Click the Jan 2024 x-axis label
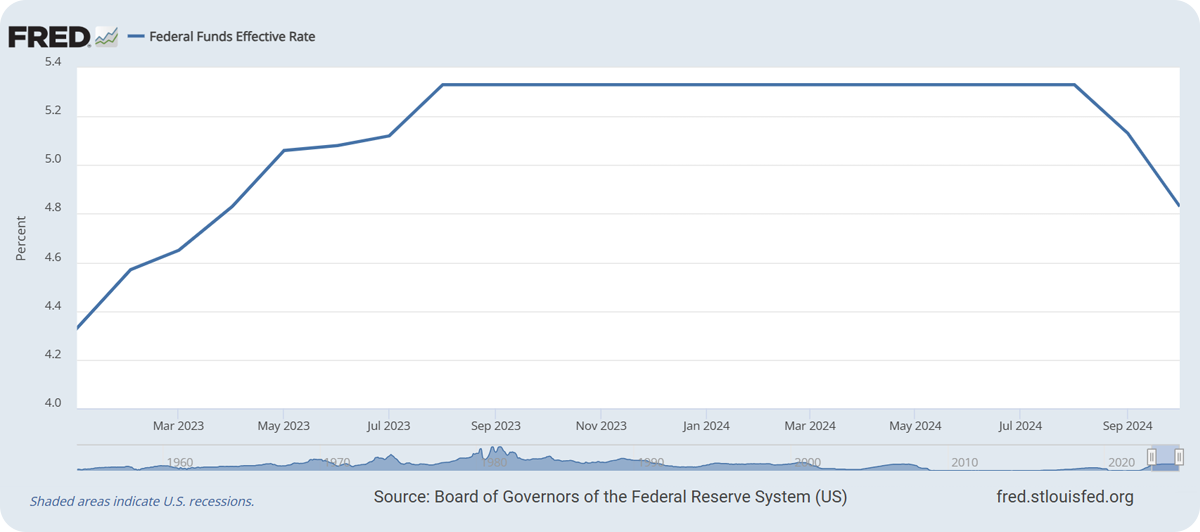Viewport: 1200px width, 532px height. [x=706, y=426]
